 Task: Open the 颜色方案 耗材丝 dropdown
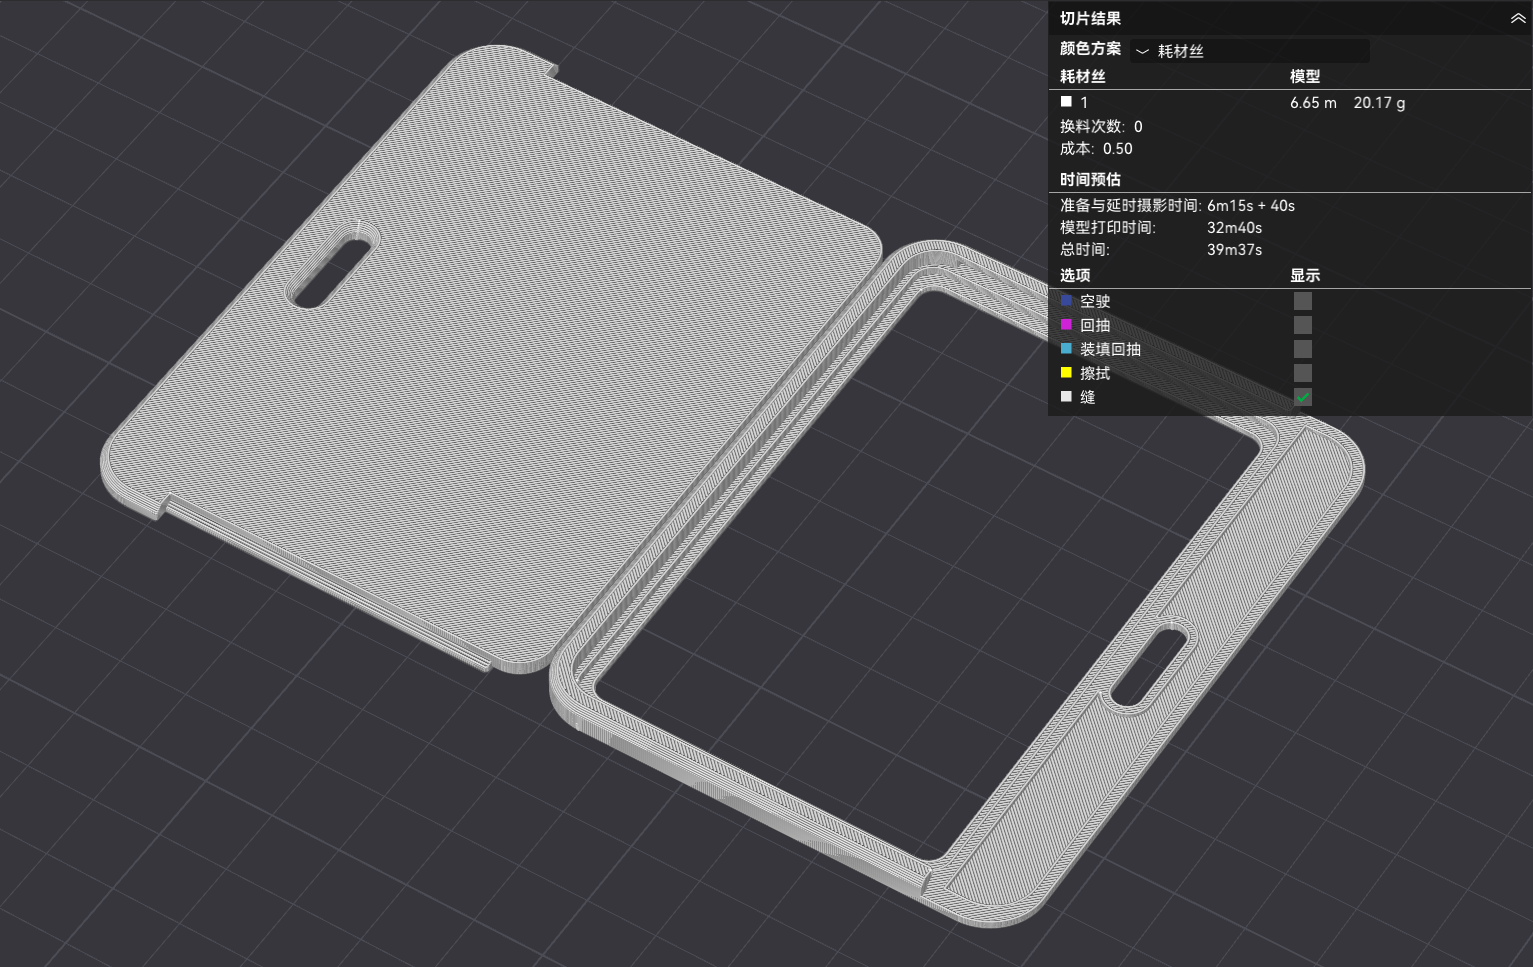pyautogui.click(x=1250, y=51)
